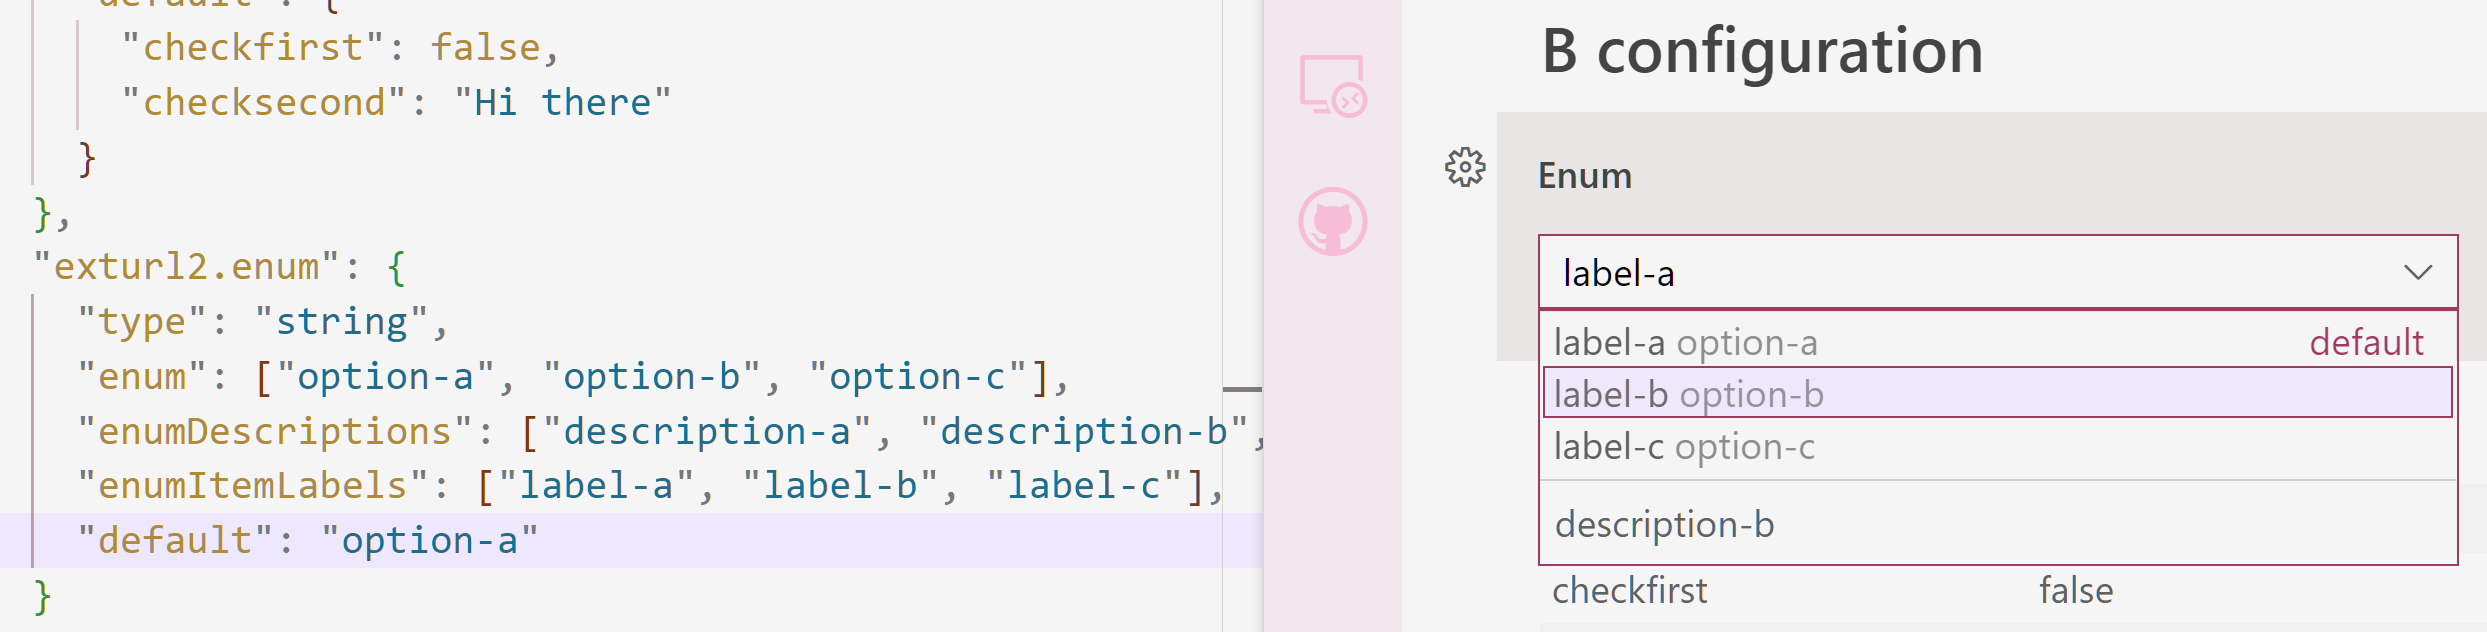Open the GitHub view in activity bar
Screen dimensions: 2487x632
(1332, 221)
